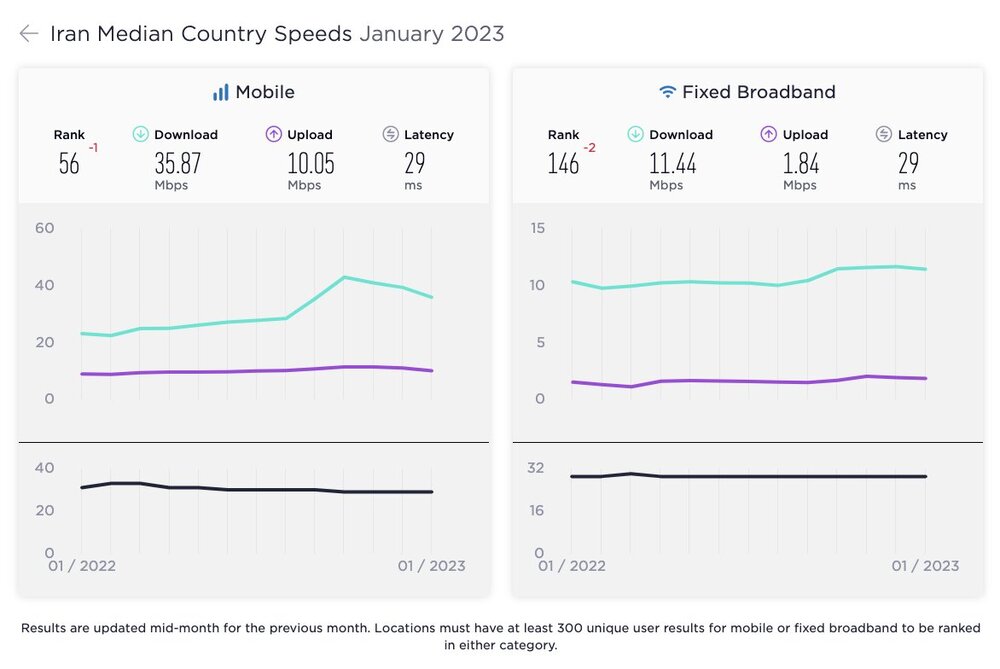Click the Fixed Broadband latency icon
1000x669 pixels.
click(884, 134)
